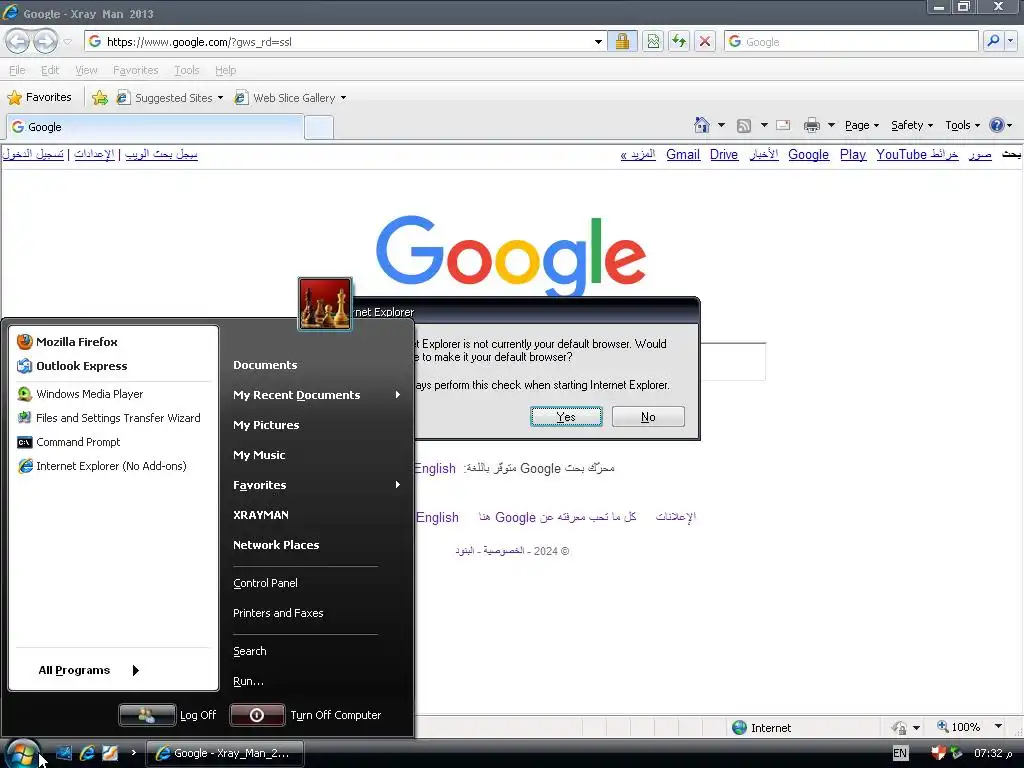
Task: Click the chess user account picture
Action: pos(325,304)
